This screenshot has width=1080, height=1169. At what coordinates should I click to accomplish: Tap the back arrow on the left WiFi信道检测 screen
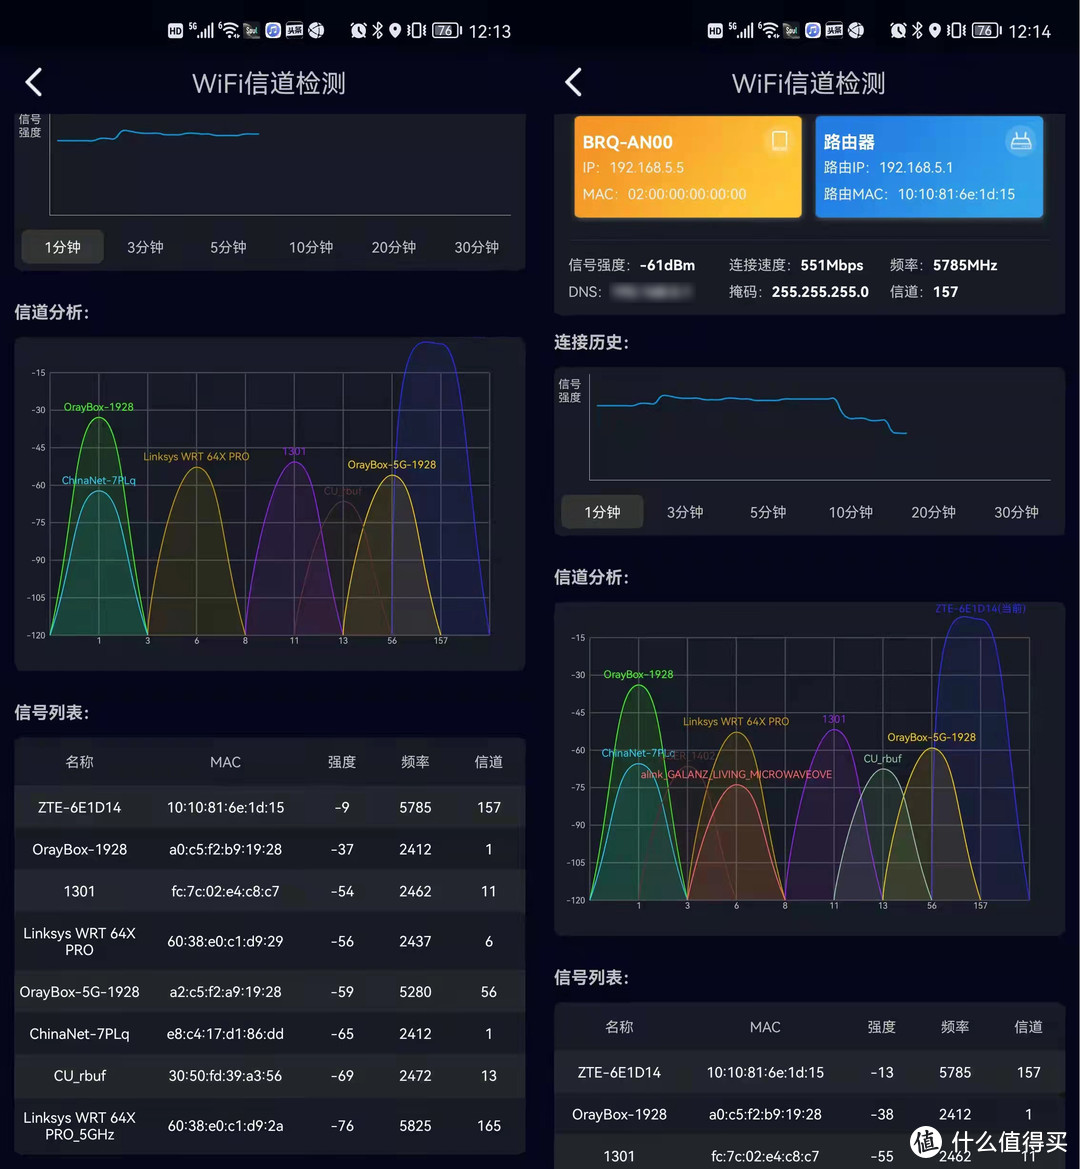click(33, 82)
